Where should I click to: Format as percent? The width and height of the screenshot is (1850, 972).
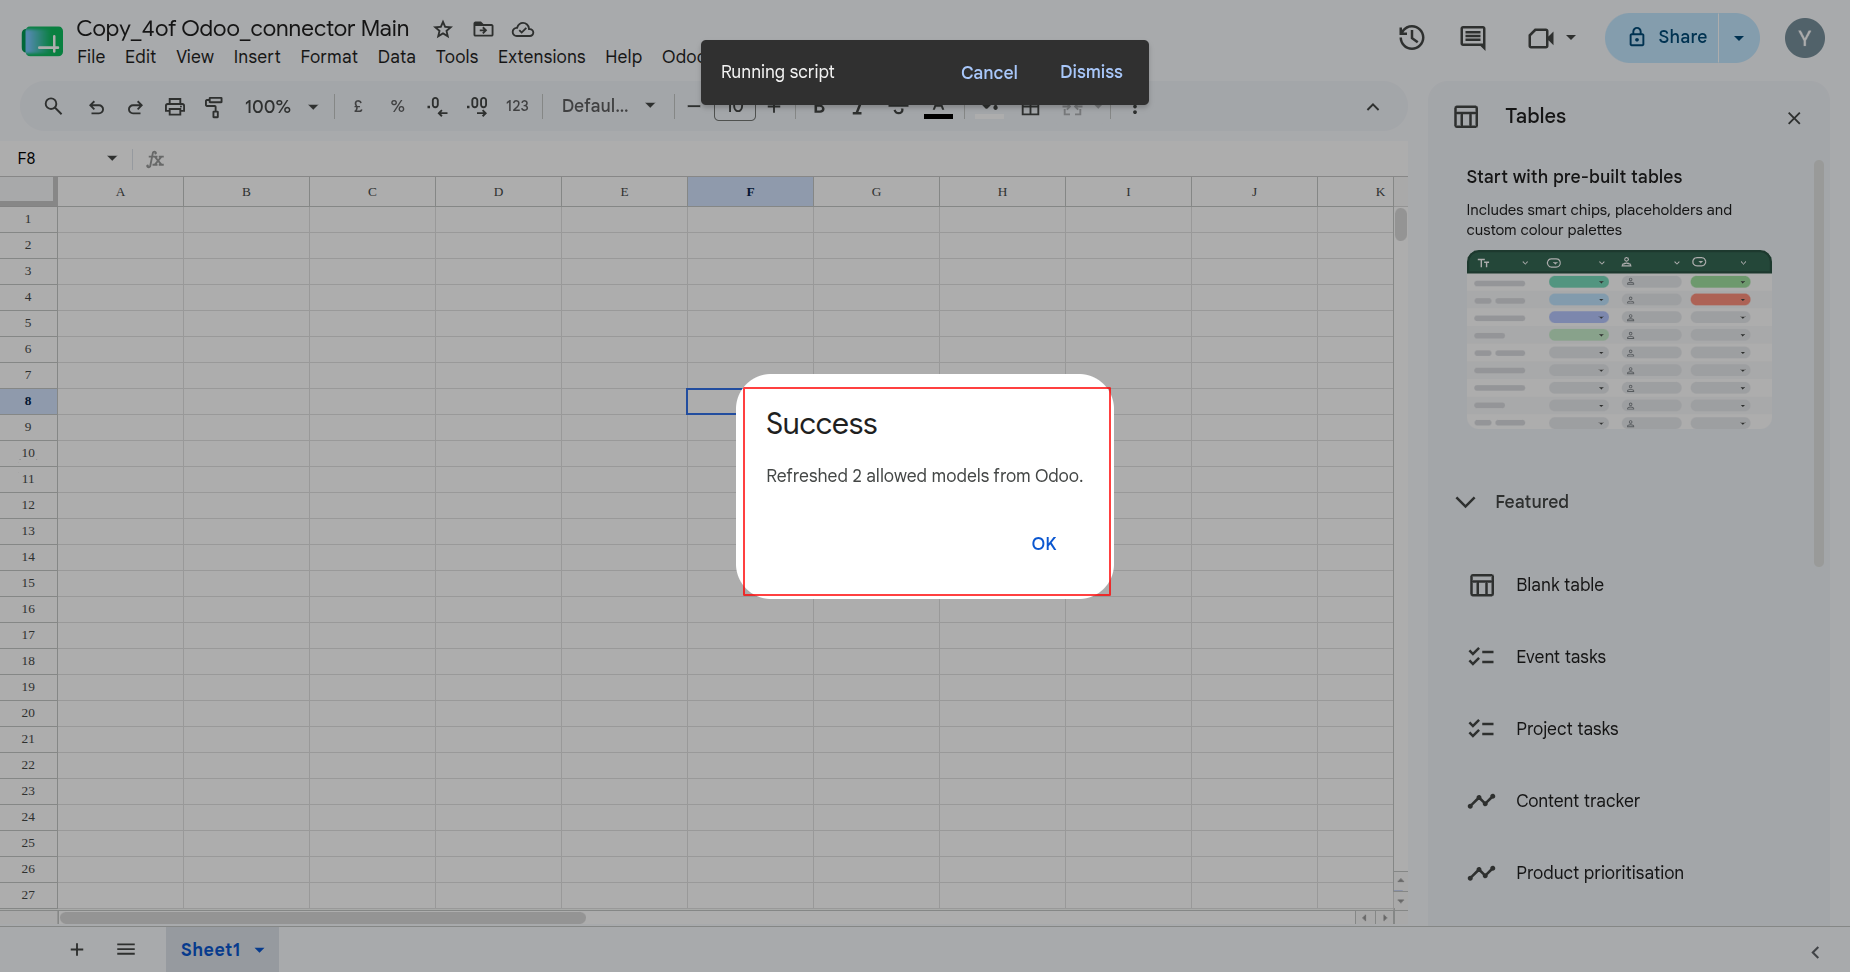[397, 106]
